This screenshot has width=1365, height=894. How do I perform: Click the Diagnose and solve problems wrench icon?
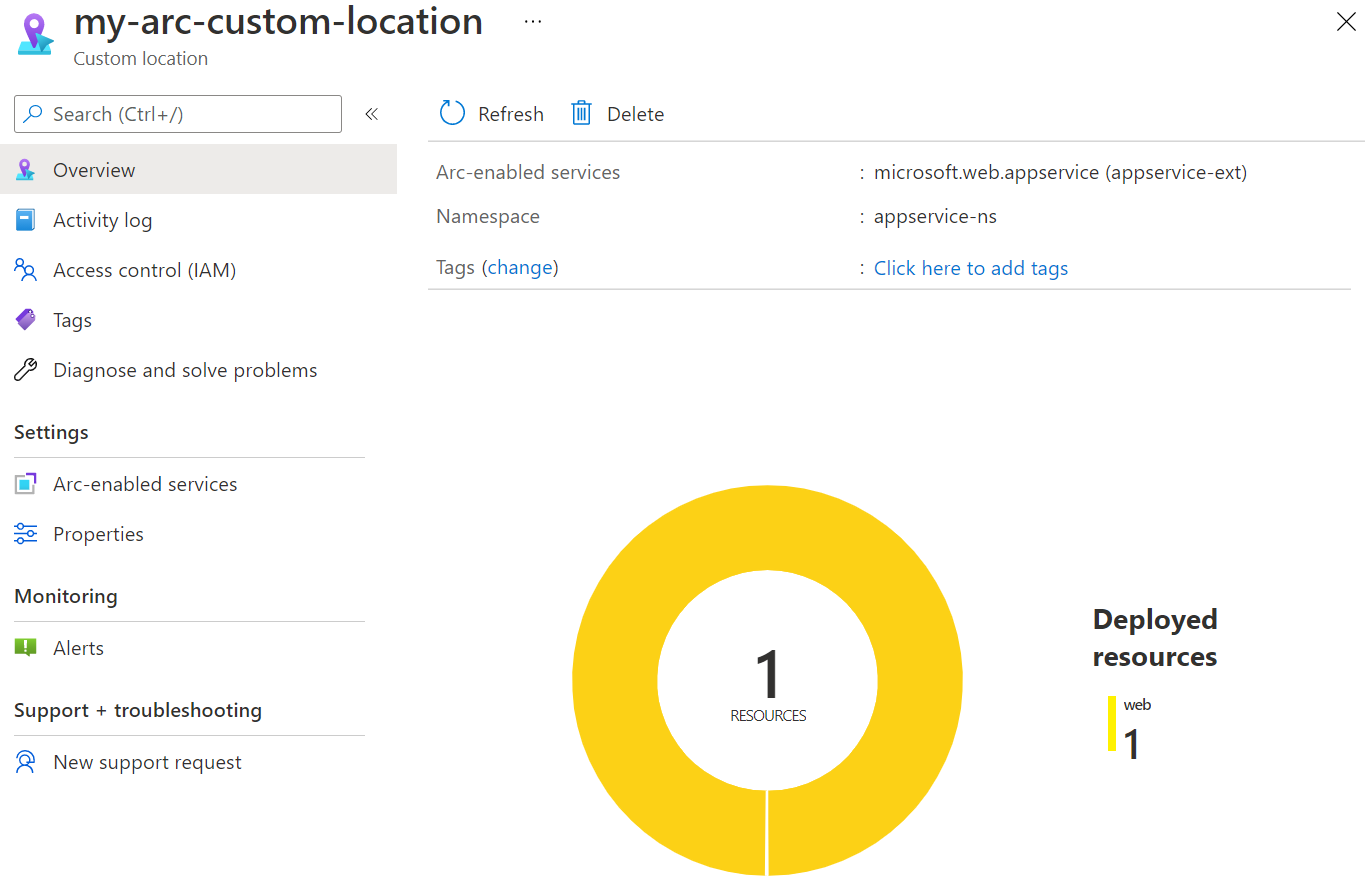point(26,370)
